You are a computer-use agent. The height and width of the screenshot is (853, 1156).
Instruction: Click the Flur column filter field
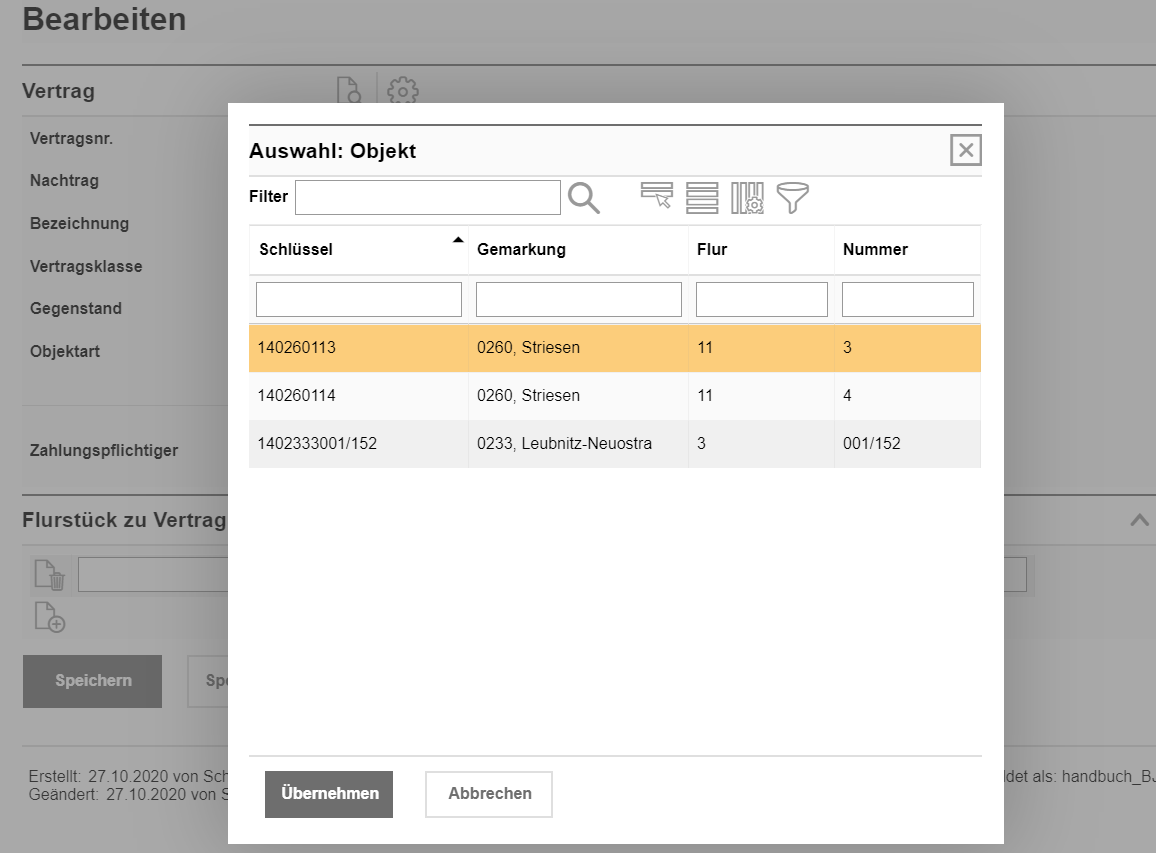click(x=761, y=299)
